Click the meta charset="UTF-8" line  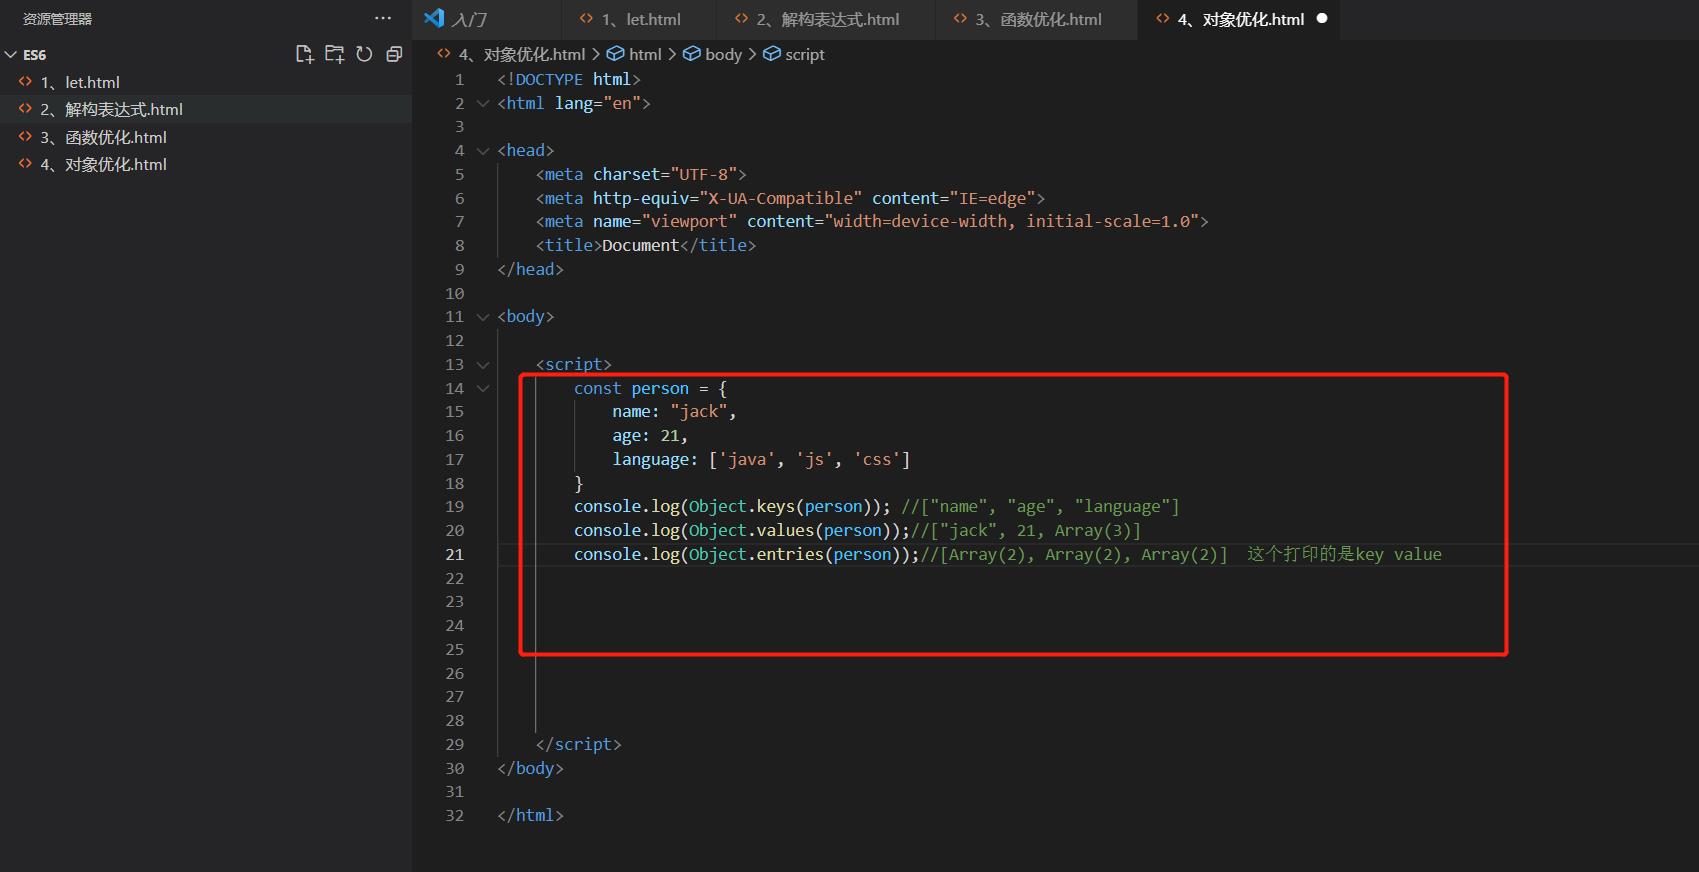[641, 174]
